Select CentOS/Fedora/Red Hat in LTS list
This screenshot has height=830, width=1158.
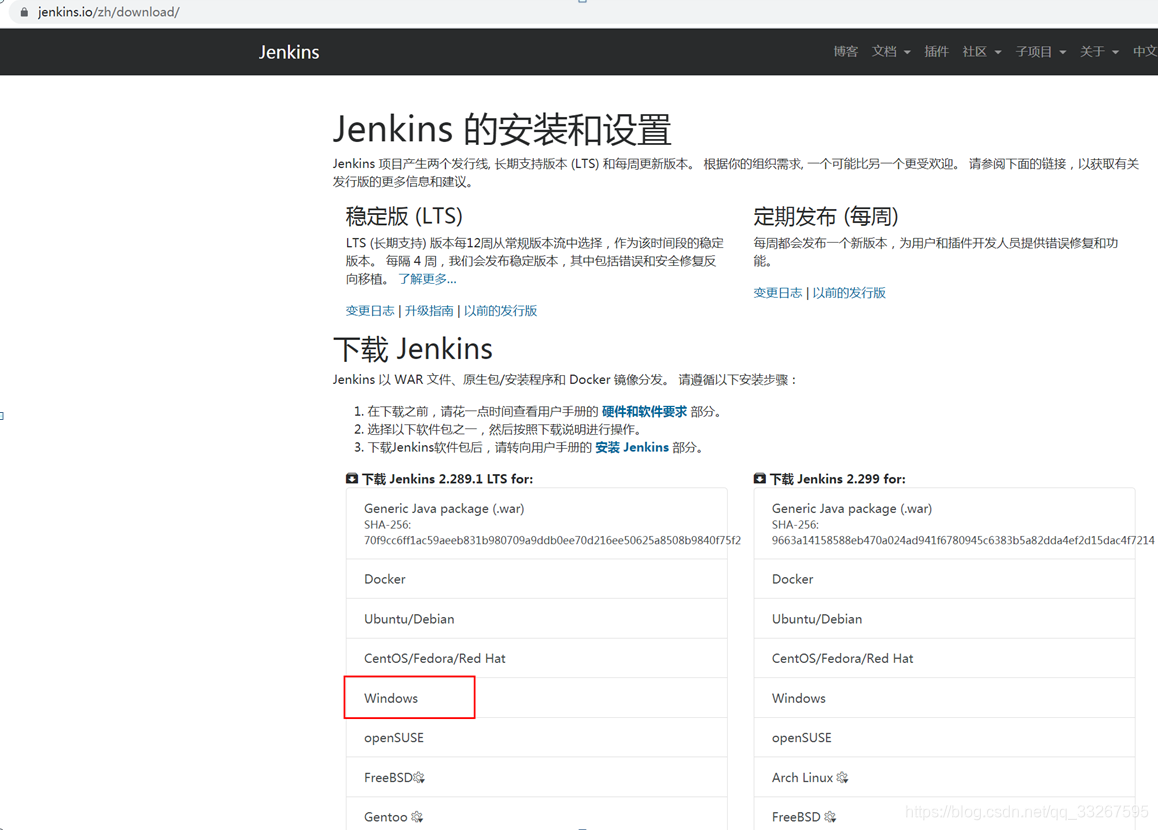click(537, 658)
